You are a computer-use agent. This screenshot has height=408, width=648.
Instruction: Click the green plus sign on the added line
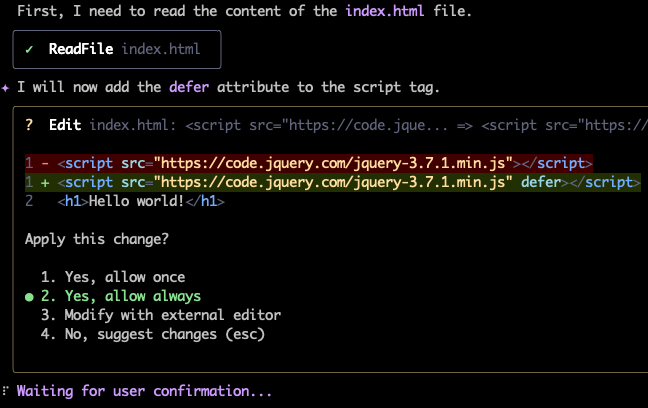pos(45,182)
